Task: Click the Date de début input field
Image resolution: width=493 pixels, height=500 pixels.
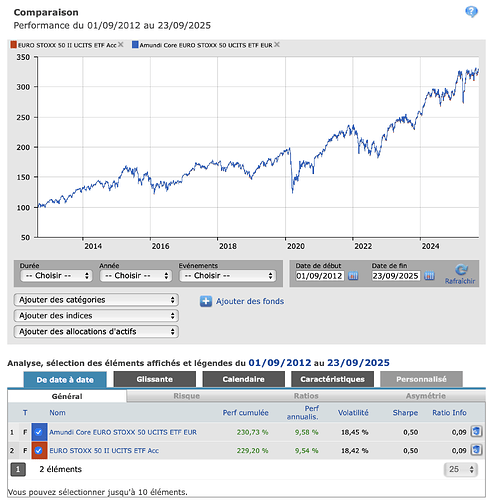Action: point(320,276)
